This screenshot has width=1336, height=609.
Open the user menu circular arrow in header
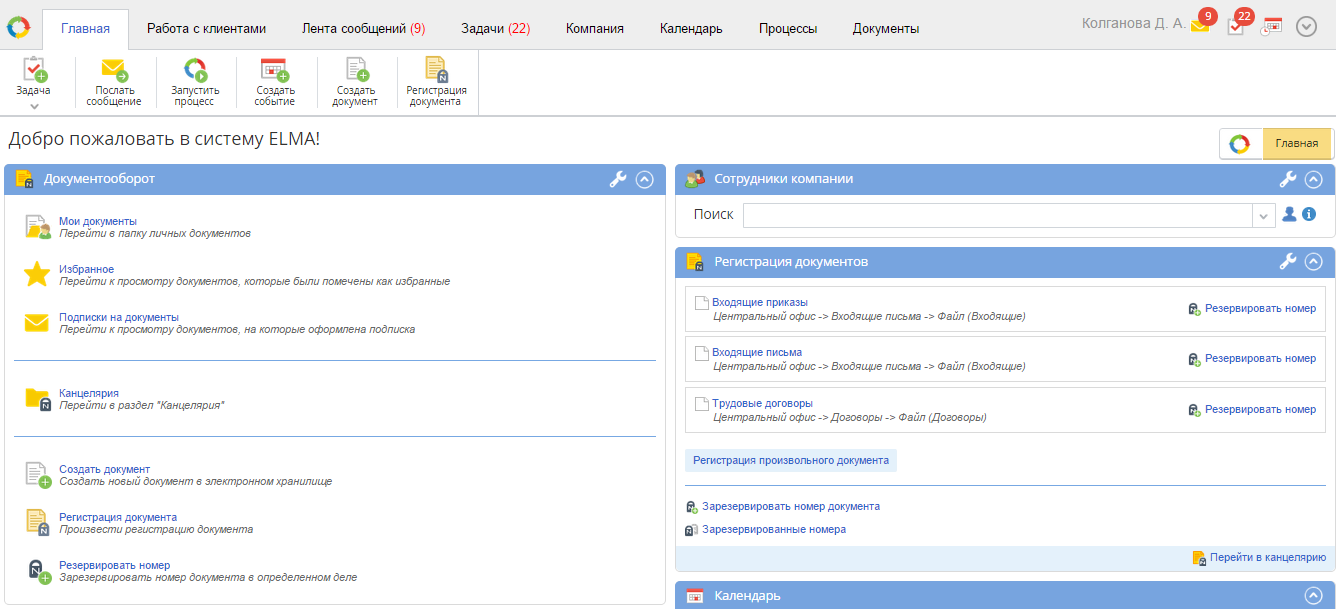(1306, 27)
